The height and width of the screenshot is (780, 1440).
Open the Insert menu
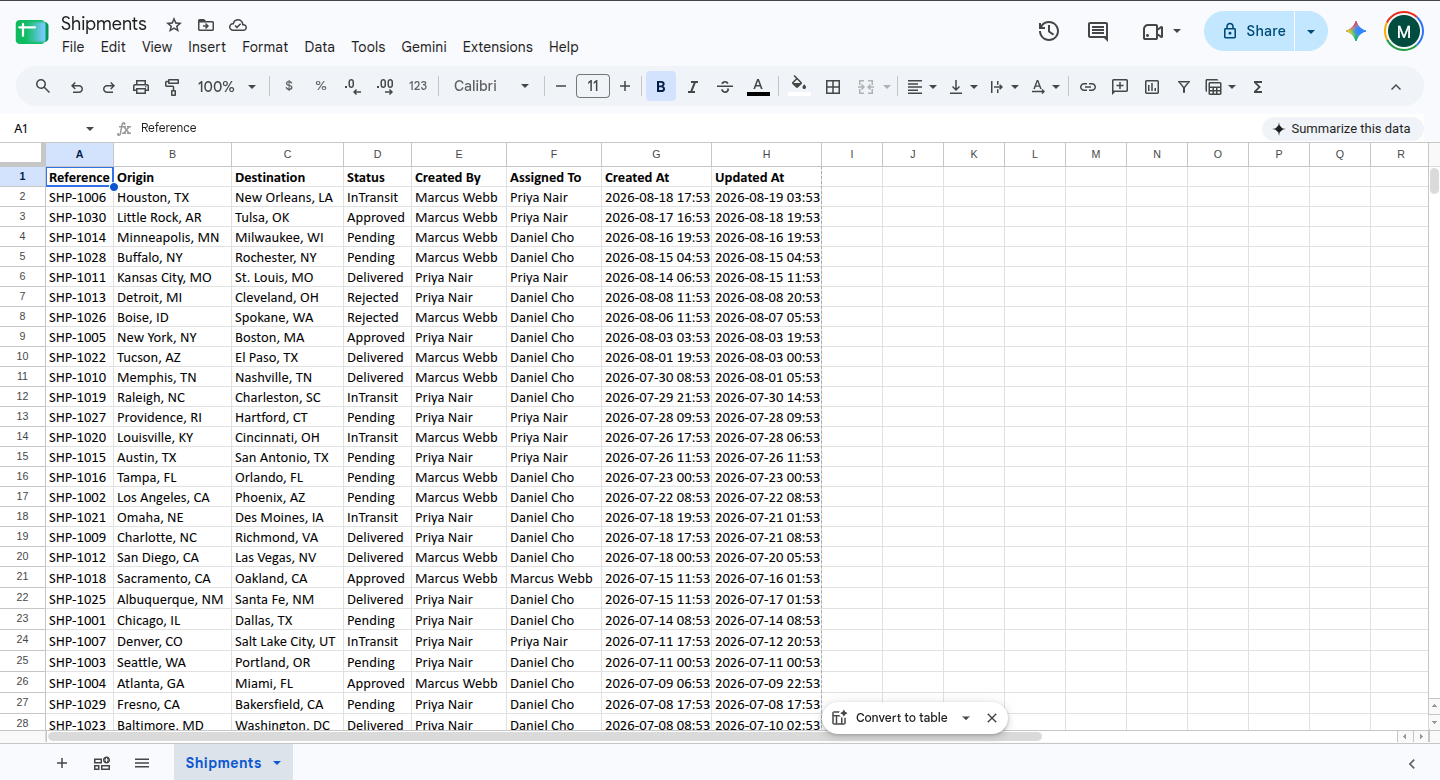click(x=207, y=47)
